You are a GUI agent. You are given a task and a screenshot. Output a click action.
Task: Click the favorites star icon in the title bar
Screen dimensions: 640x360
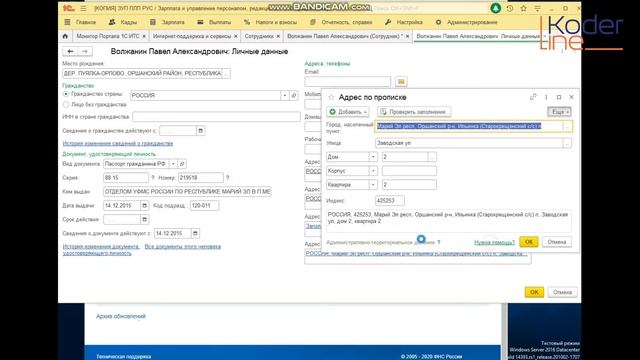(x=523, y=8)
